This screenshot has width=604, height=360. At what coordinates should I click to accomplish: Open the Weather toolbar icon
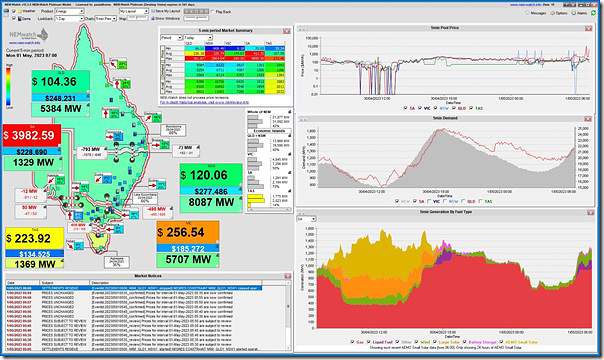pos(20,11)
